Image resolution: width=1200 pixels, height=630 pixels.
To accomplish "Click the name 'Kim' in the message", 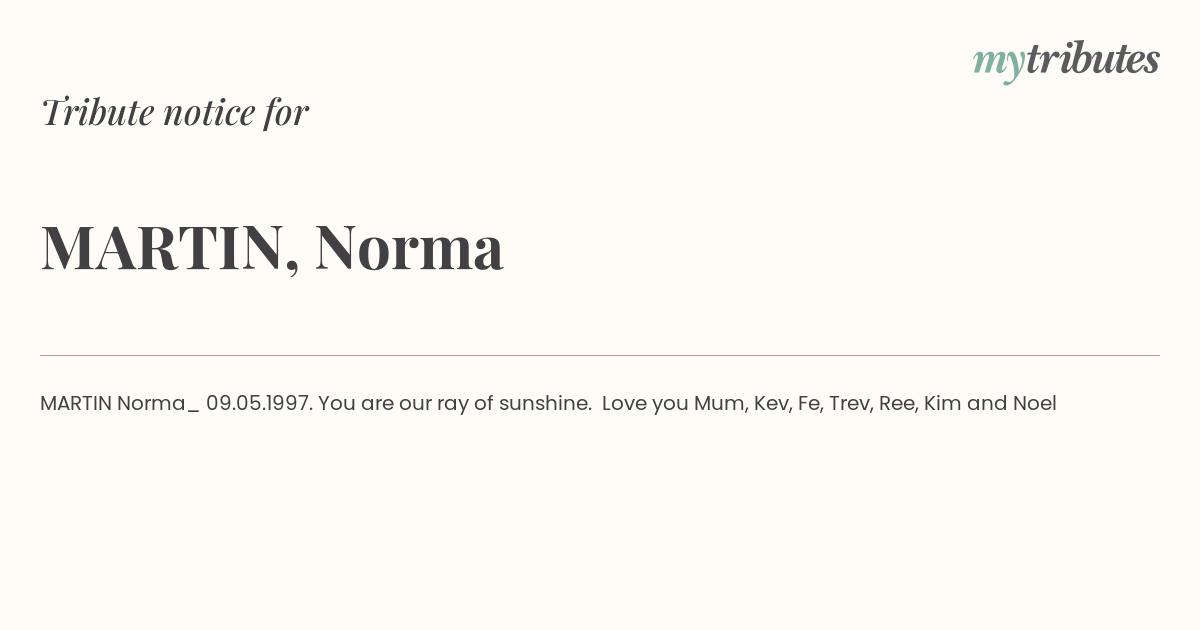I will 941,403.
